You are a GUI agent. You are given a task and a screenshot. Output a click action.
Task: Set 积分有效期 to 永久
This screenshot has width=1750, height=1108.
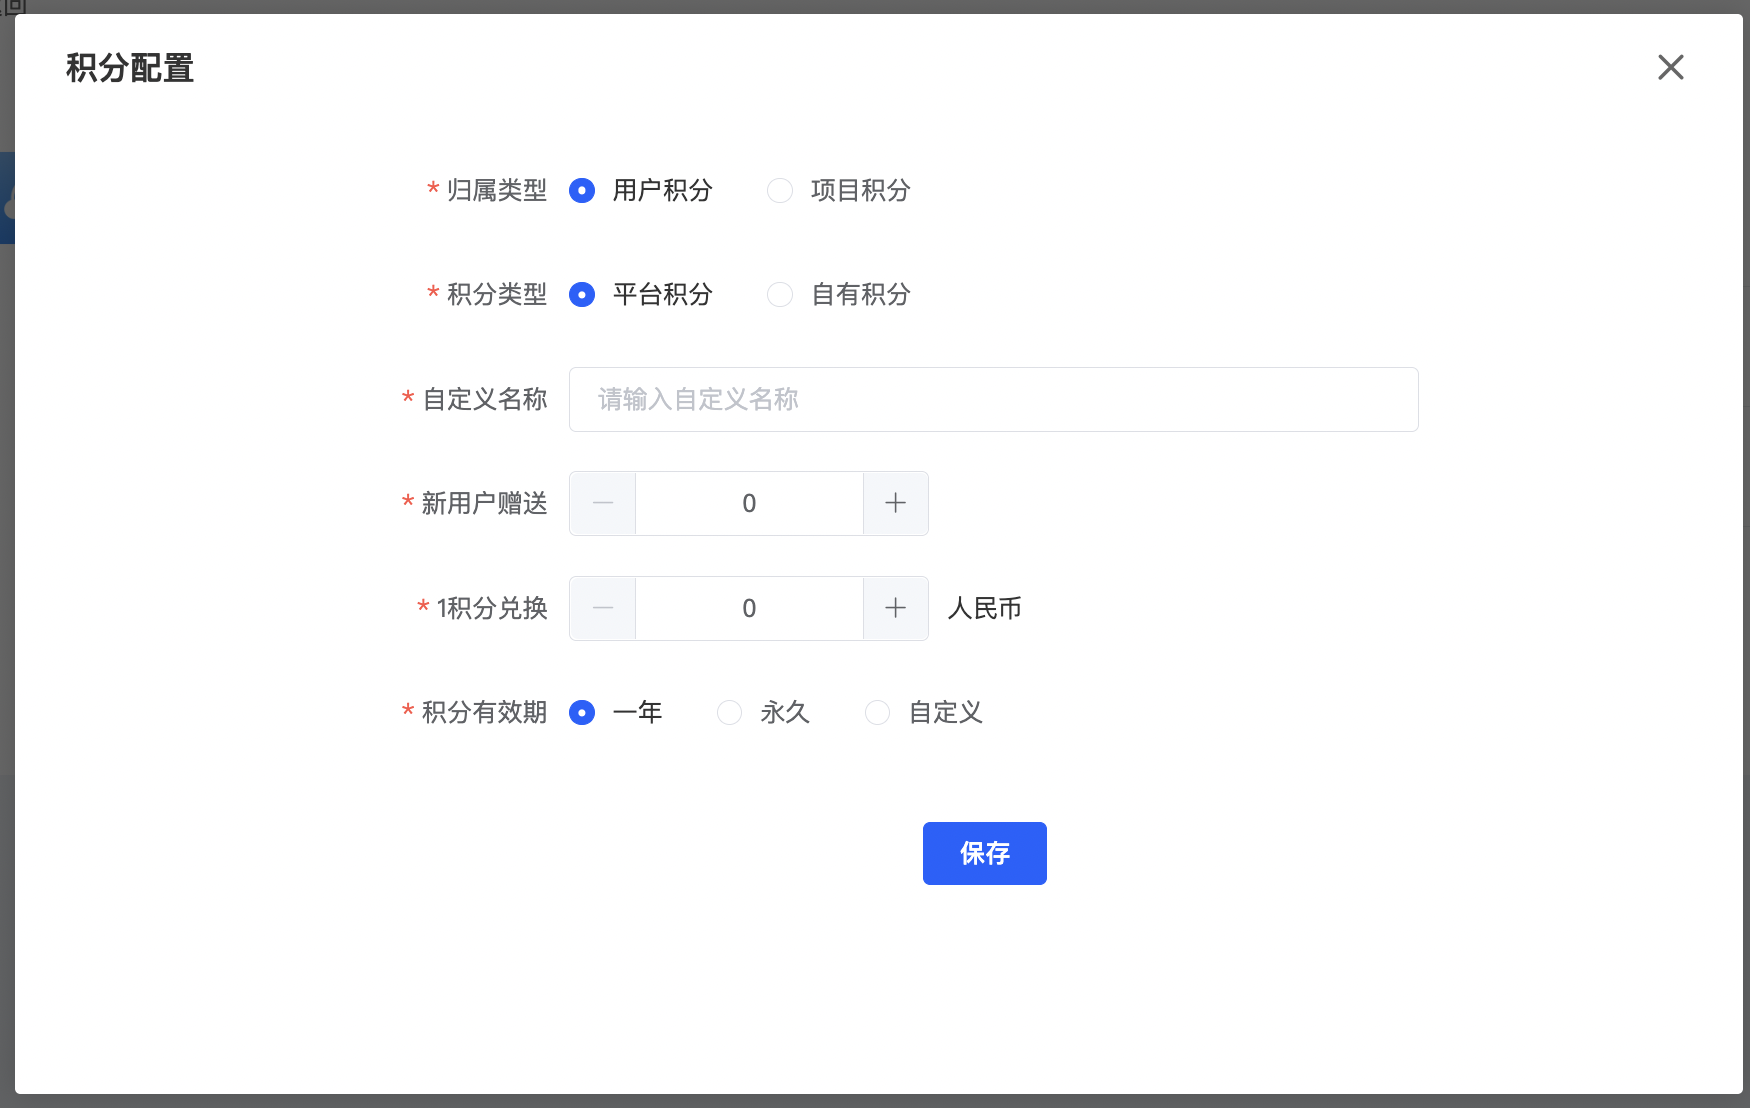click(730, 712)
